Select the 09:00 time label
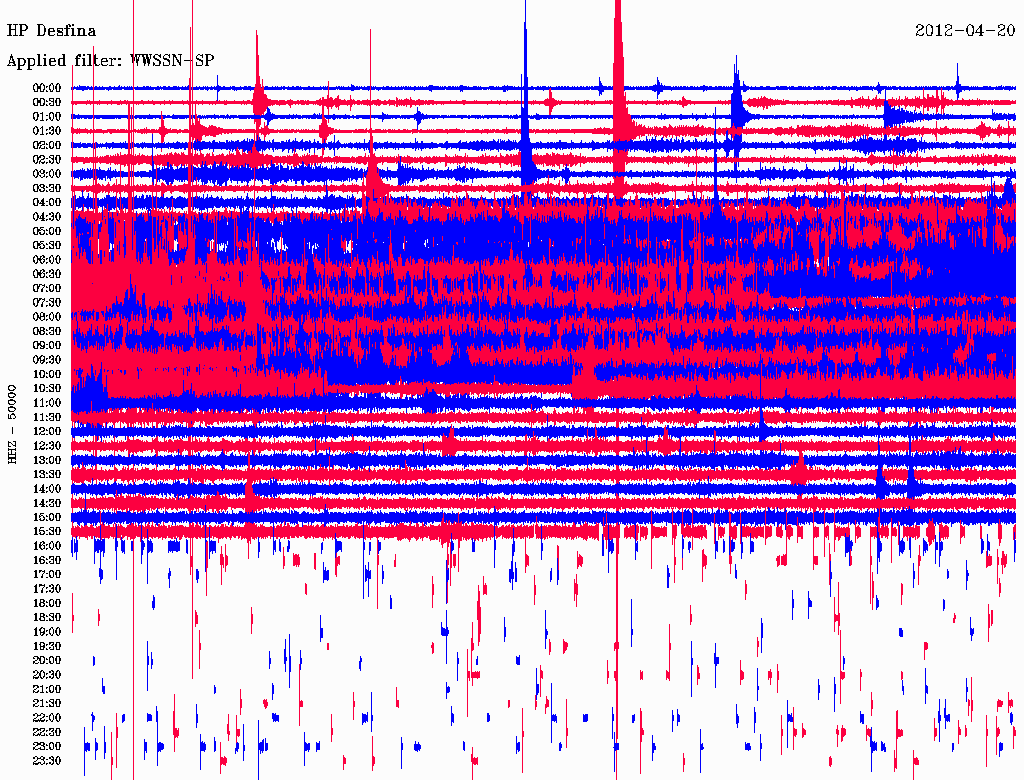This screenshot has width=1024, height=780. pyautogui.click(x=47, y=345)
